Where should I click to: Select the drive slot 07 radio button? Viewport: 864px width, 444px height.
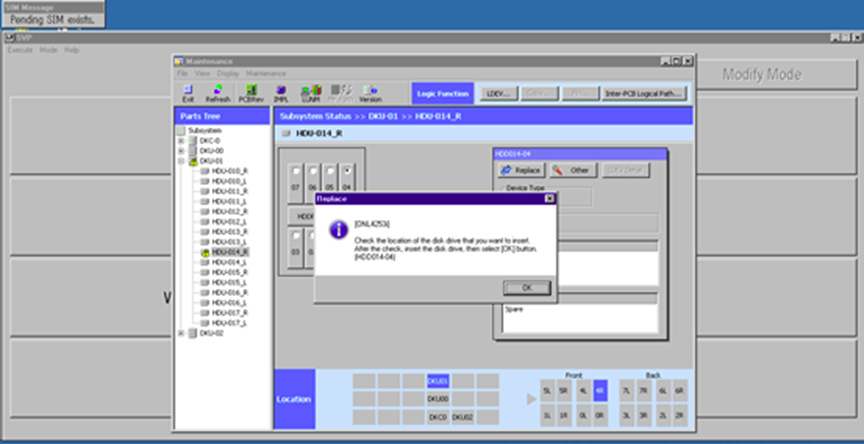(x=296, y=171)
